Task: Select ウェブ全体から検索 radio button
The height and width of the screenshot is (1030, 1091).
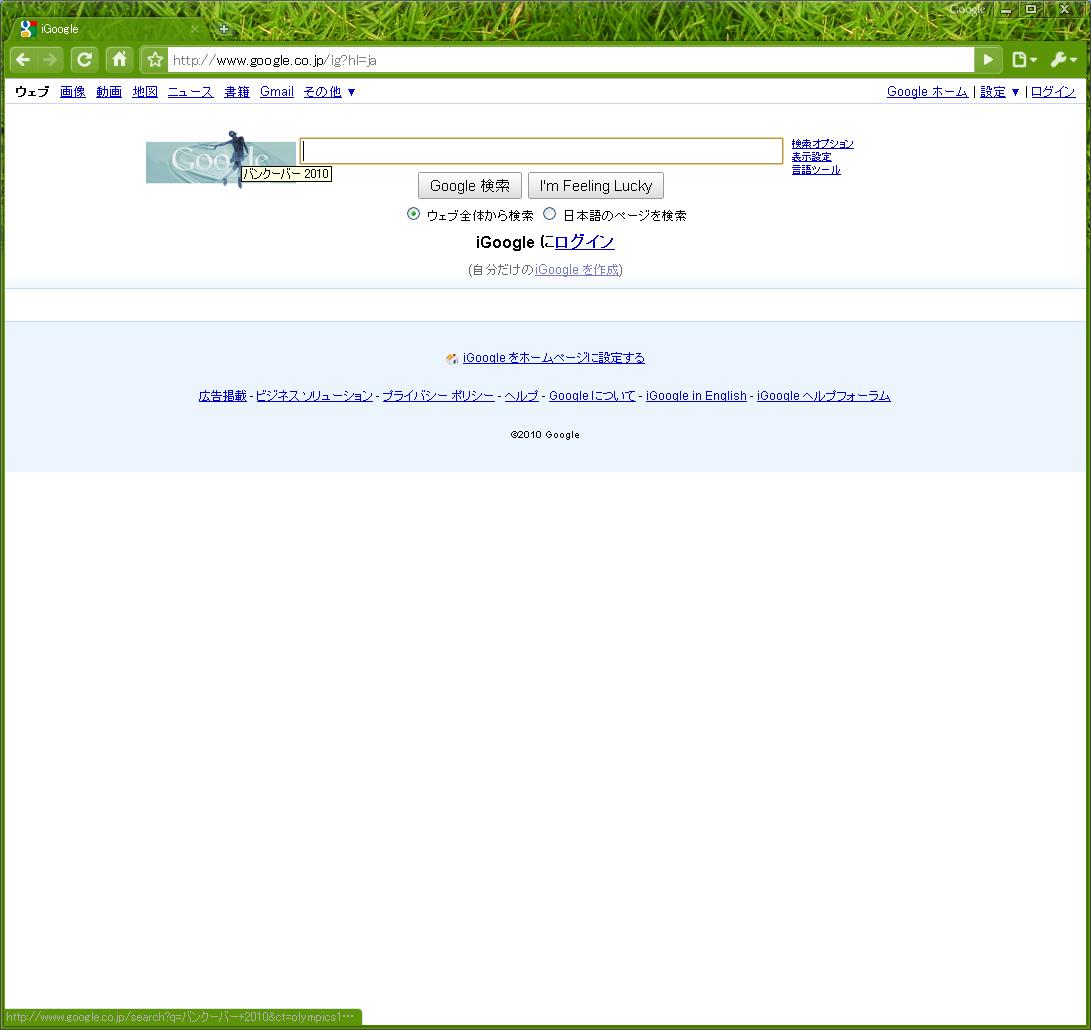Action: (413, 214)
